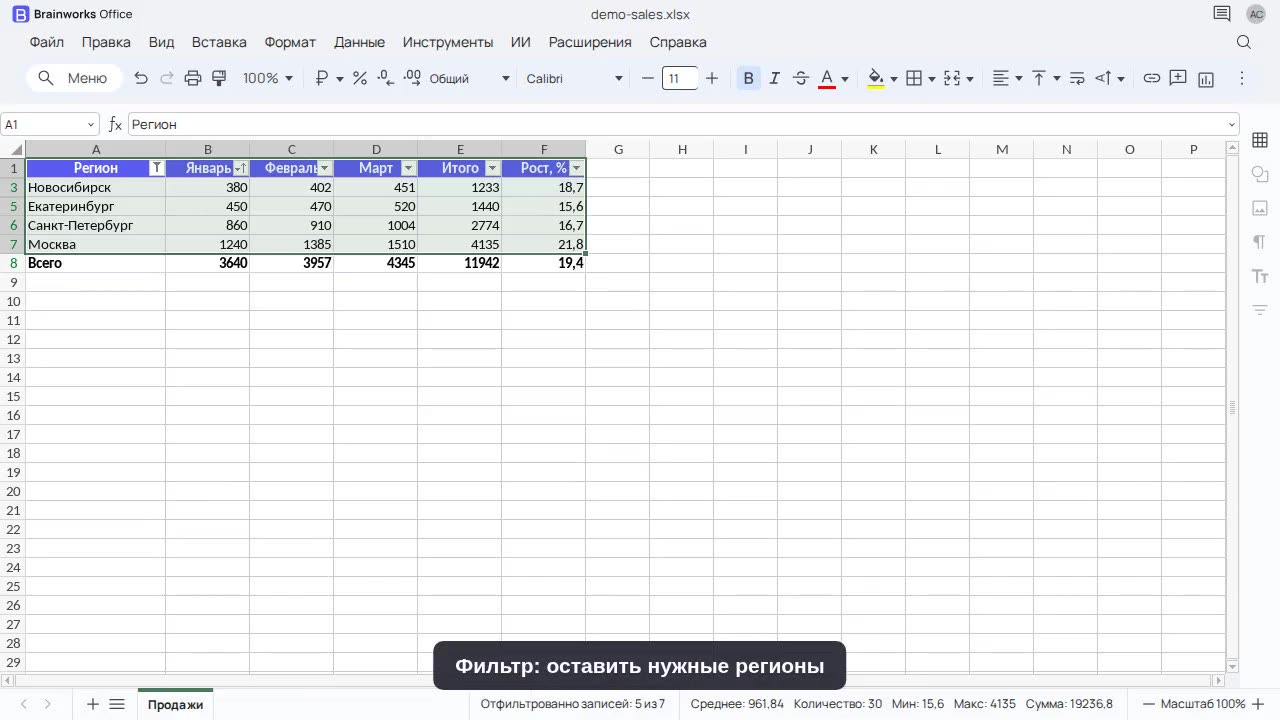Select the Продажи sheet tab
The image size is (1280, 720).
coord(175,704)
